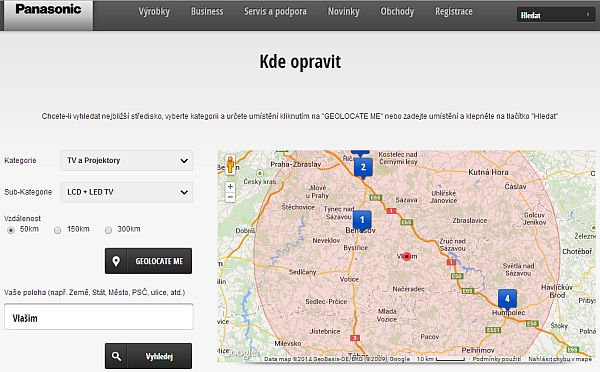The width and height of the screenshot is (600, 372).
Task: Click the Street View pegman icon
Action: [230, 165]
